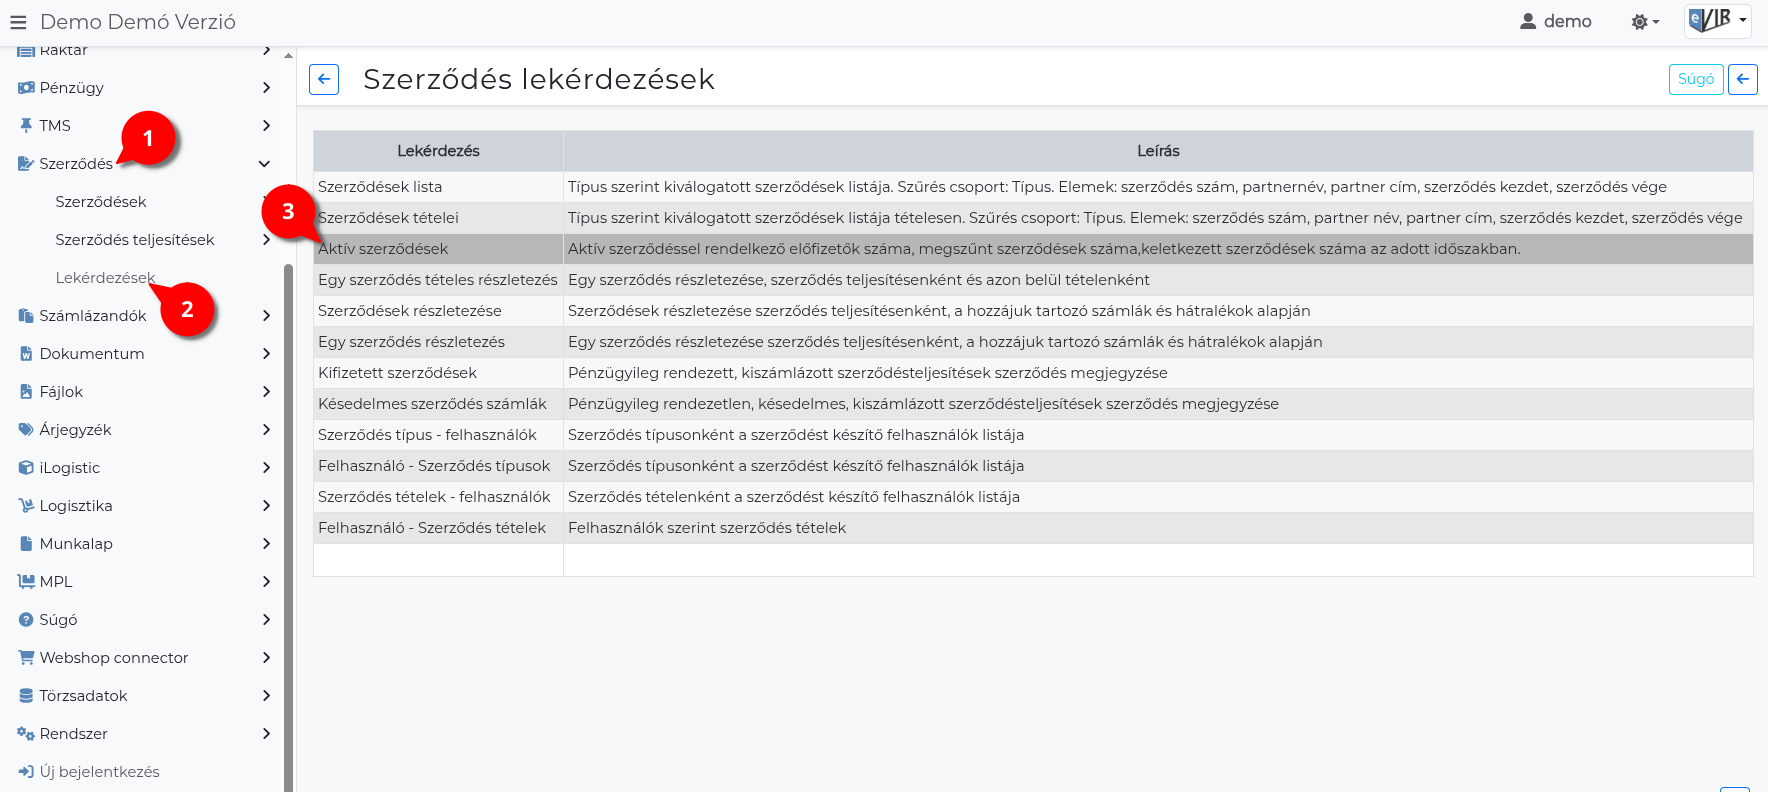The image size is (1768, 792).
Task: Click the Rendszer gears icon
Action: 26,734
